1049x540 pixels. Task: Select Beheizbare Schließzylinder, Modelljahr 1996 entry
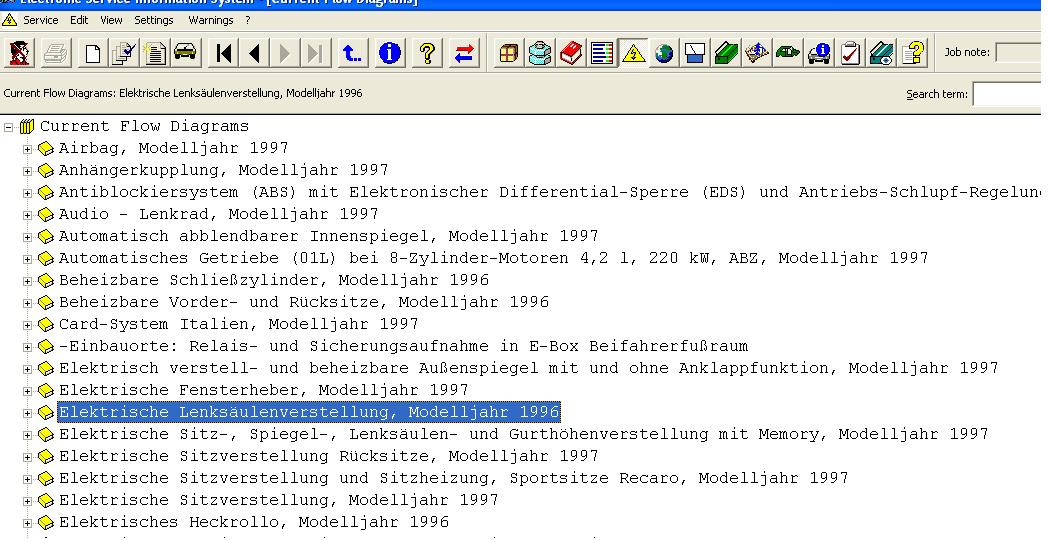[x=273, y=280]
